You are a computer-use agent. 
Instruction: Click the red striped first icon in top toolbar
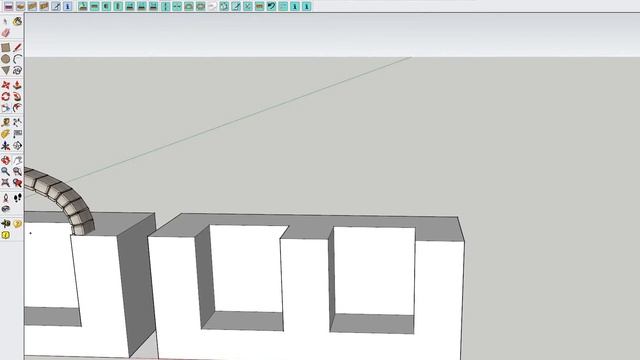[8, 6]
